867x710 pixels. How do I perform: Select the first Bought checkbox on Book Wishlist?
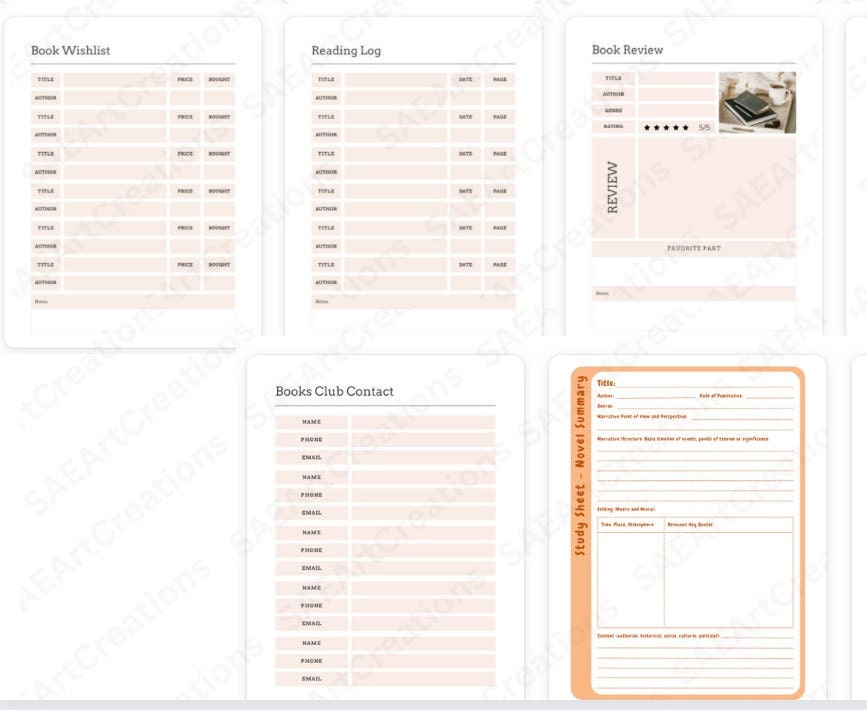219,79
